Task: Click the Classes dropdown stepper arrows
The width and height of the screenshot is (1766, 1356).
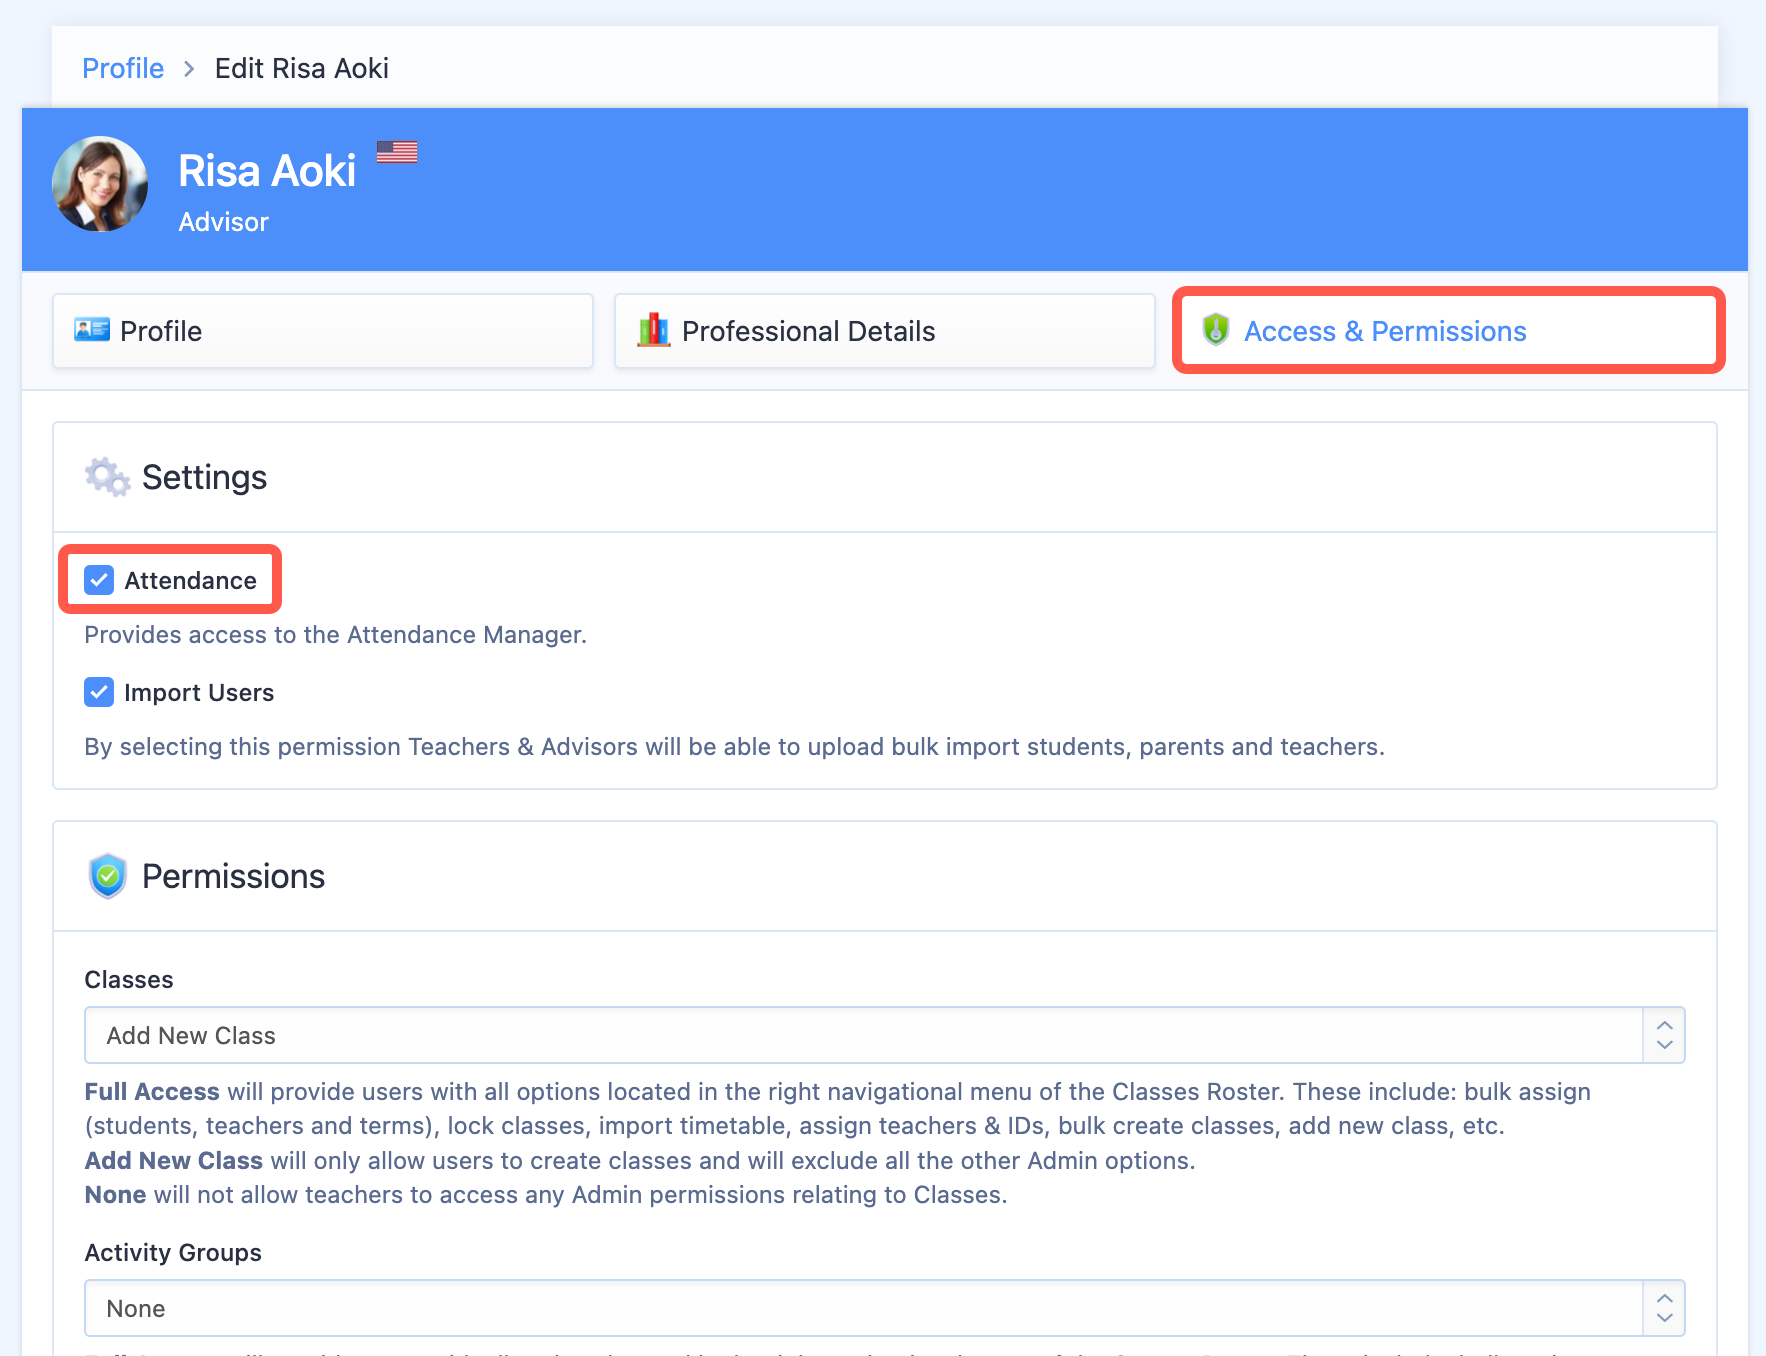Action: tap(1664, 1035)
